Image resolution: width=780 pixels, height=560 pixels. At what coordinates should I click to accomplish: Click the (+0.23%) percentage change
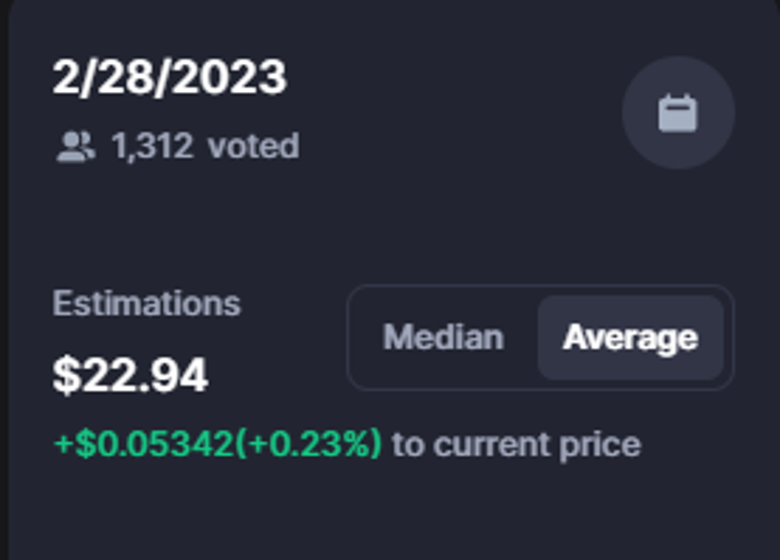click(x=308, y=443)
